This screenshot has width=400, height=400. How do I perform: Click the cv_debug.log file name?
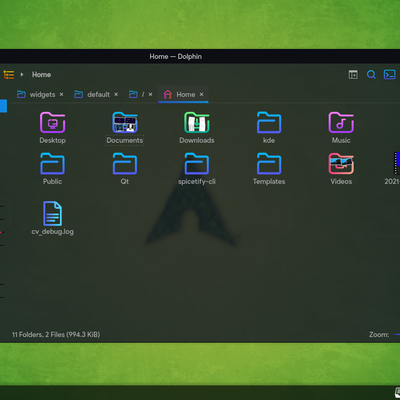click(52, 232)
